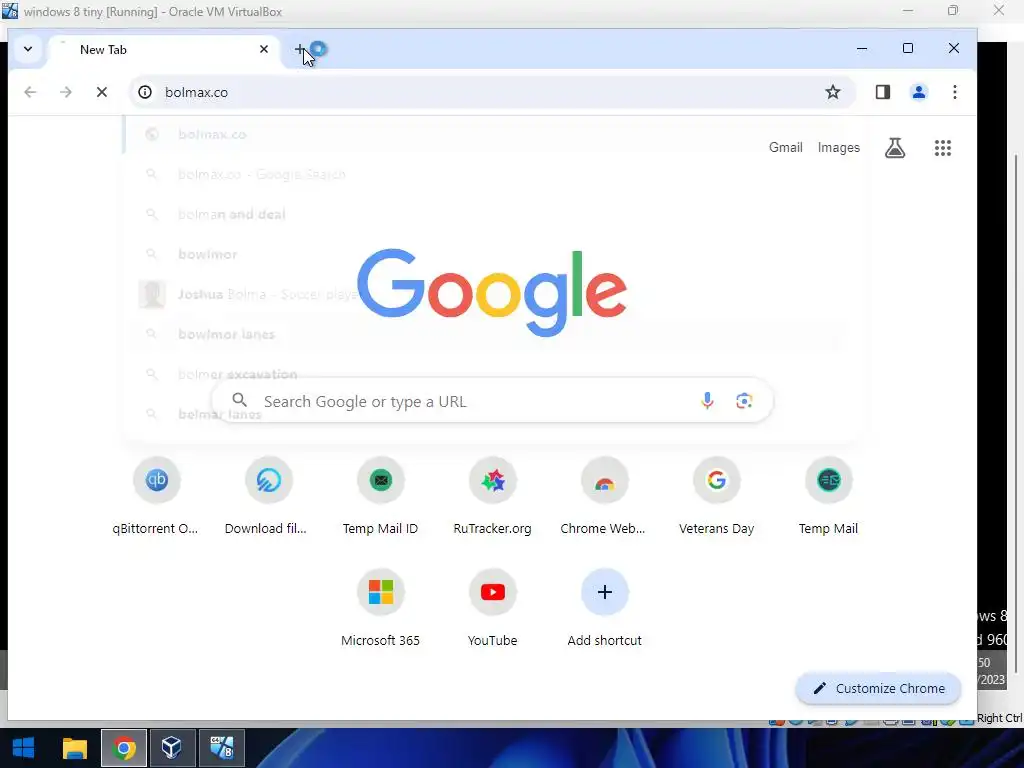1024x768 pixels.
Task: Open Google Search Labs flask icon
Action: tap(895, 148)
